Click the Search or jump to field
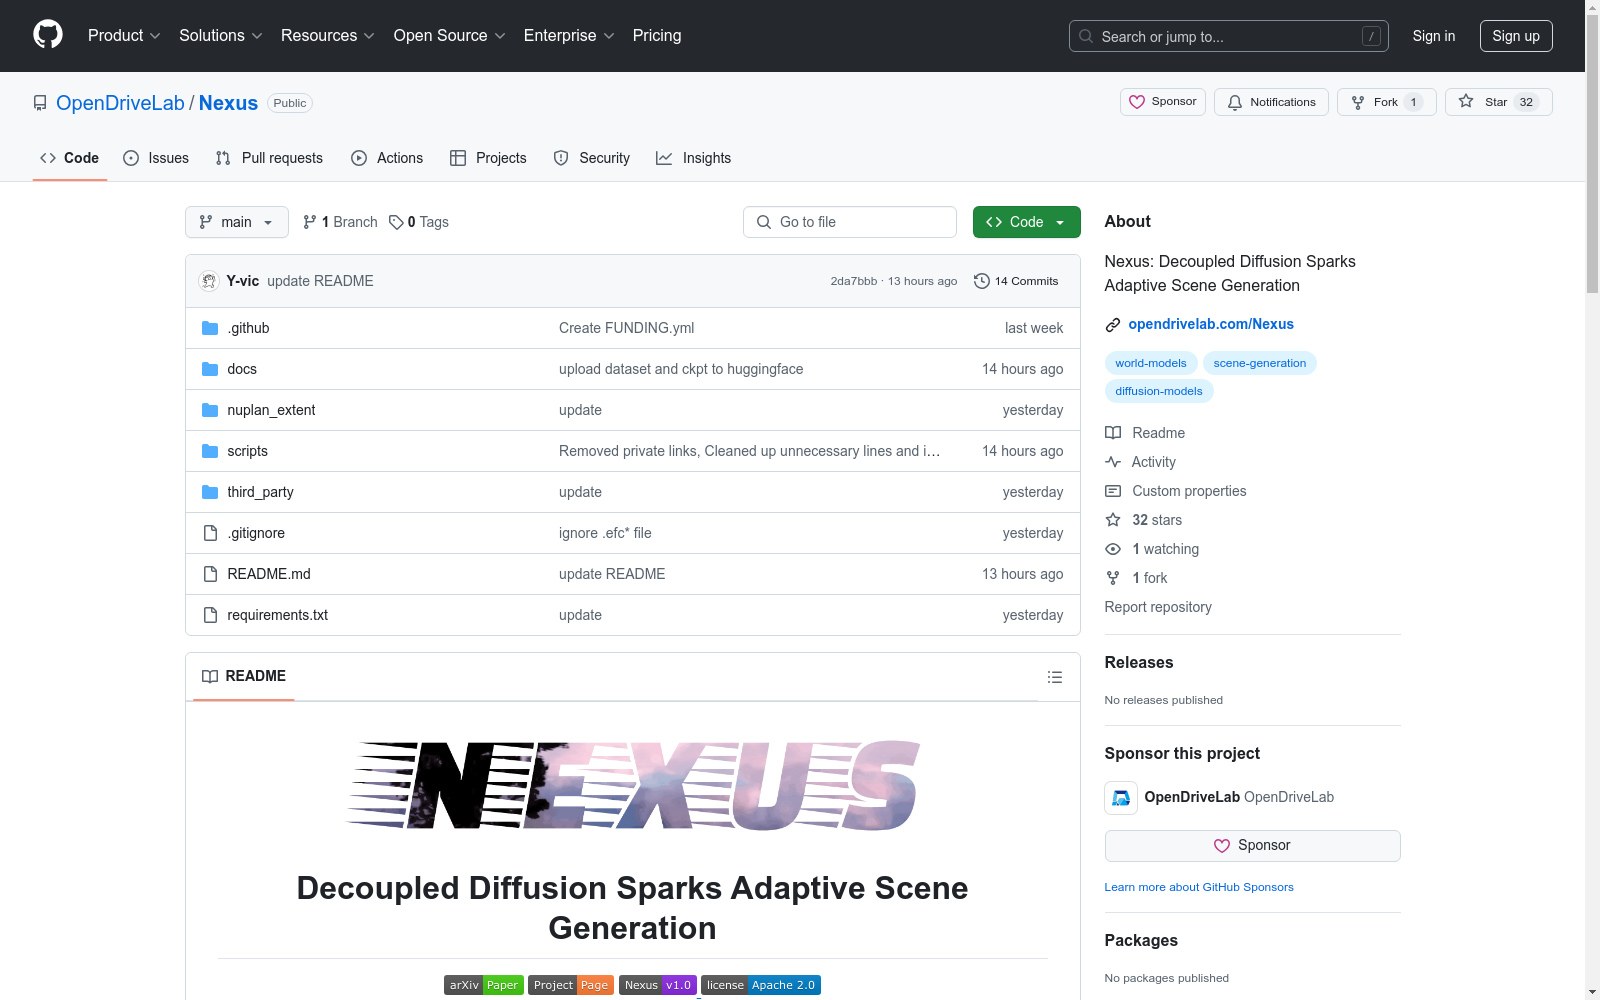This screenshot has height=1000, width=1600. click(x=1229, y=36)
